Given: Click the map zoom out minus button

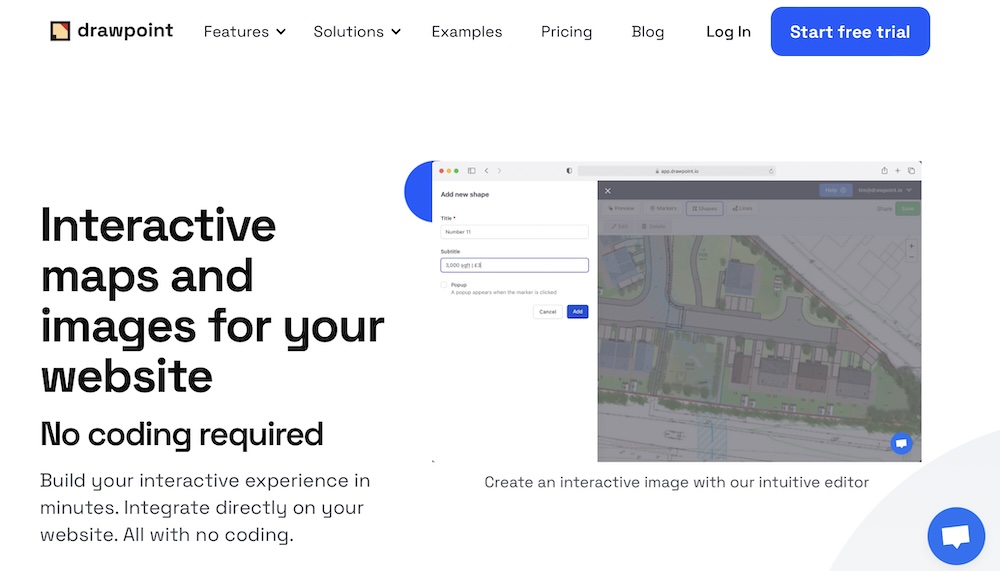Looking at the screenshot, I should coord(911,257).
